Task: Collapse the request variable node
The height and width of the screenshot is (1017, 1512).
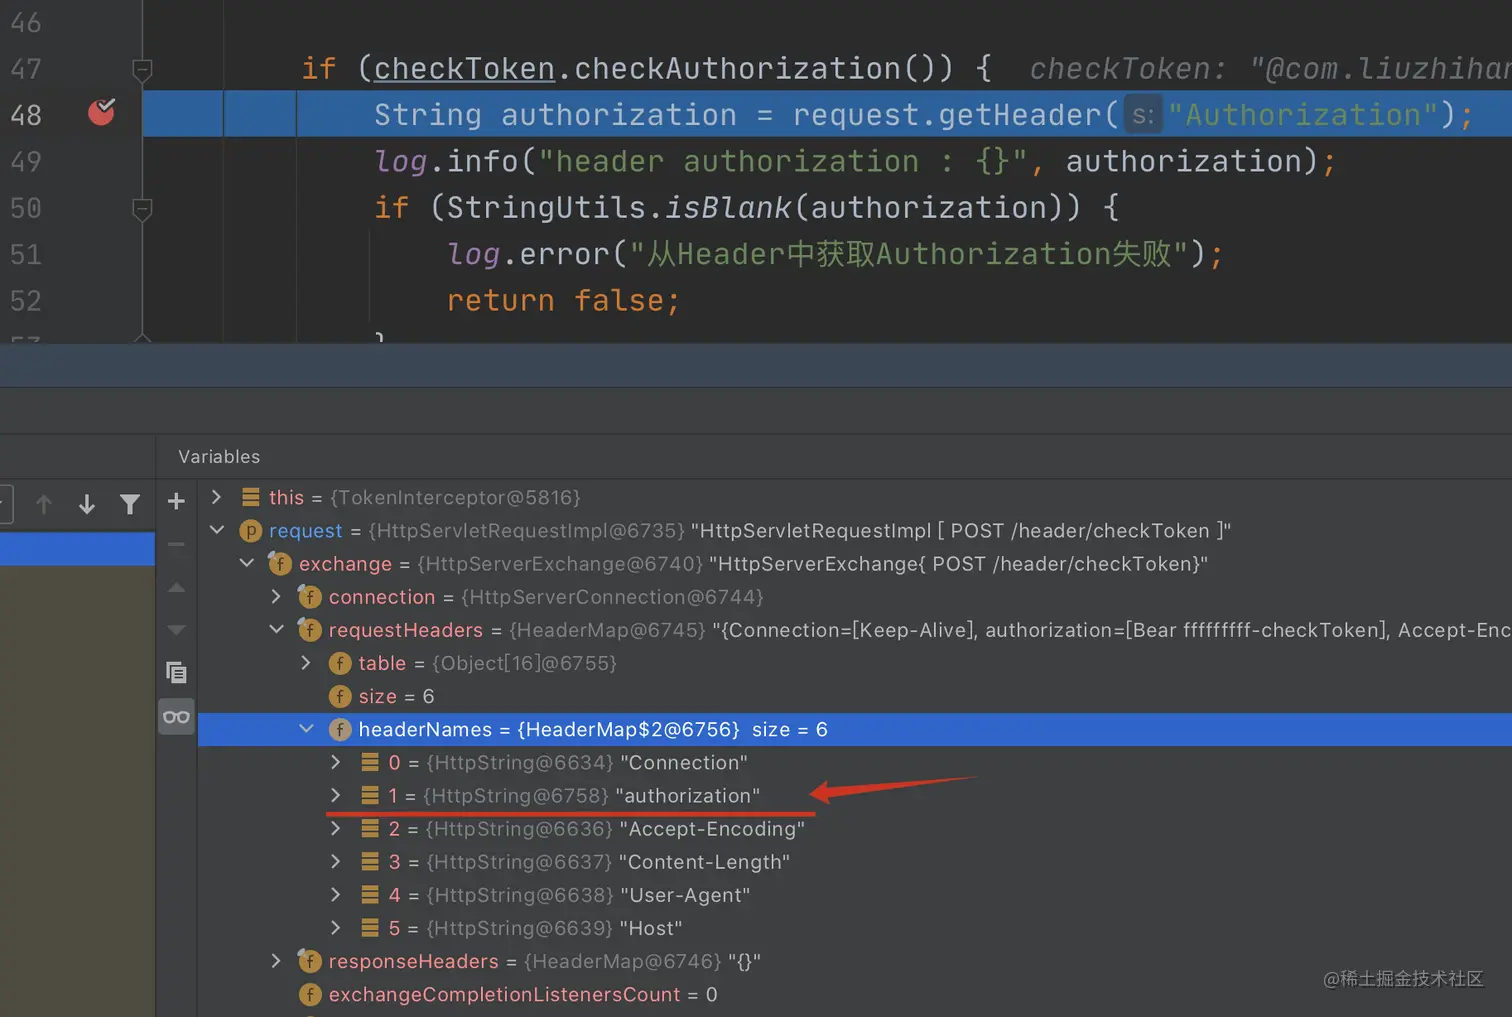Action: click(217, 530)
